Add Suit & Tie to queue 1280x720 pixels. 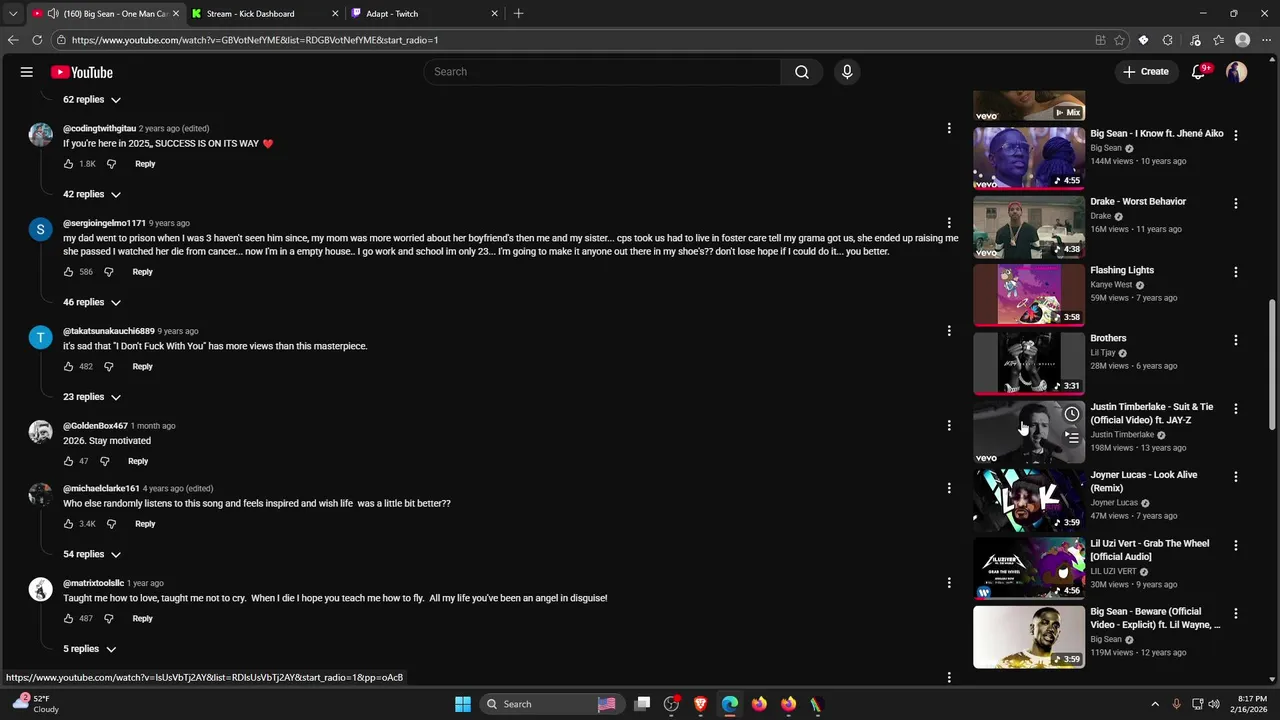point(1072,437)
